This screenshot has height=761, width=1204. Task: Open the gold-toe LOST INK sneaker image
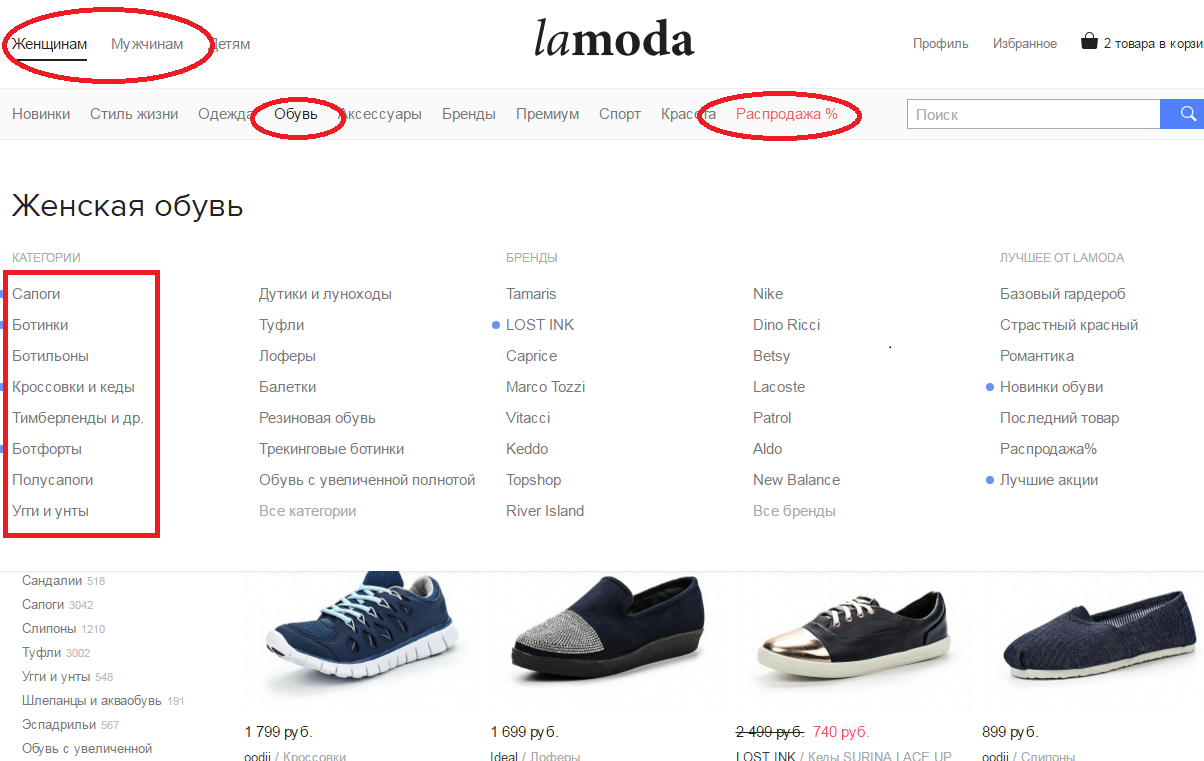tap(842, 630)
